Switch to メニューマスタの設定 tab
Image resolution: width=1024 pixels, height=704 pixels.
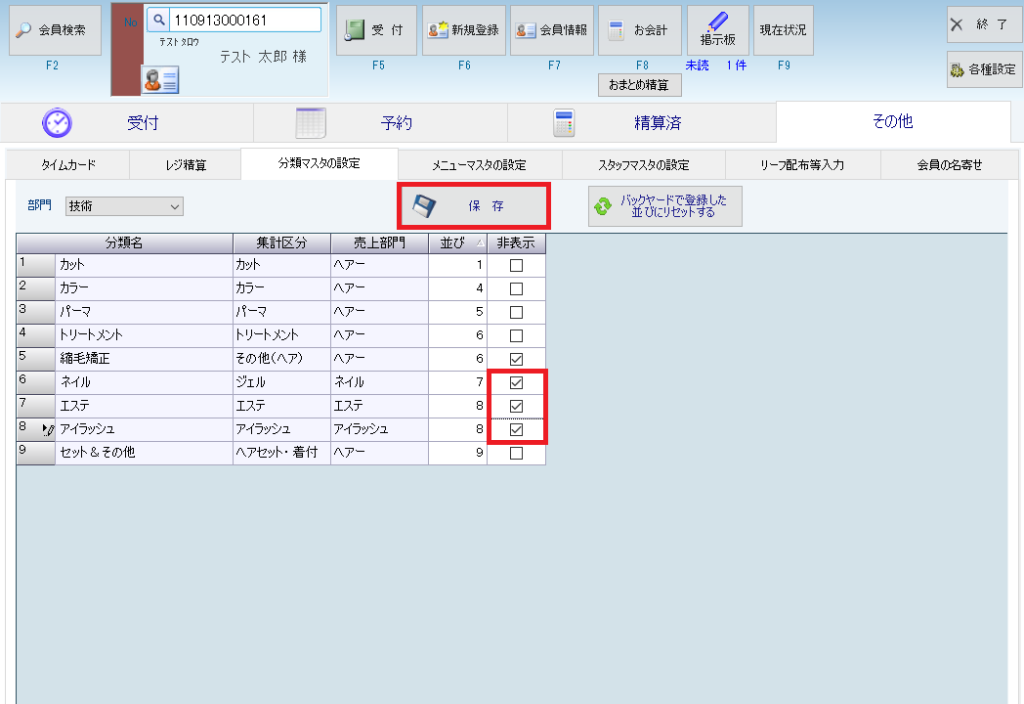pos(479,165)
